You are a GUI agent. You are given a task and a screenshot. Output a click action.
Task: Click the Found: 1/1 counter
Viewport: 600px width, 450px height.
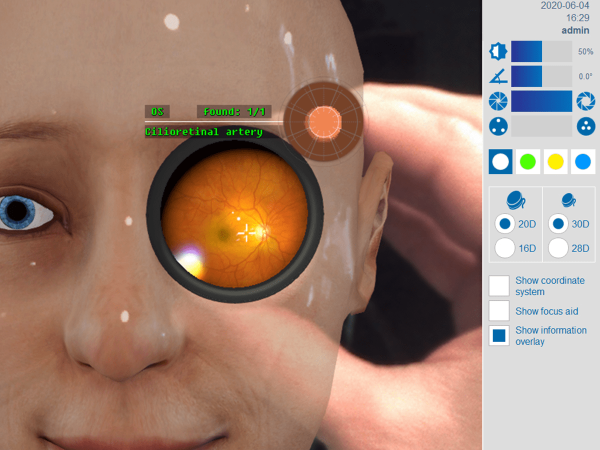coord(234,112)
